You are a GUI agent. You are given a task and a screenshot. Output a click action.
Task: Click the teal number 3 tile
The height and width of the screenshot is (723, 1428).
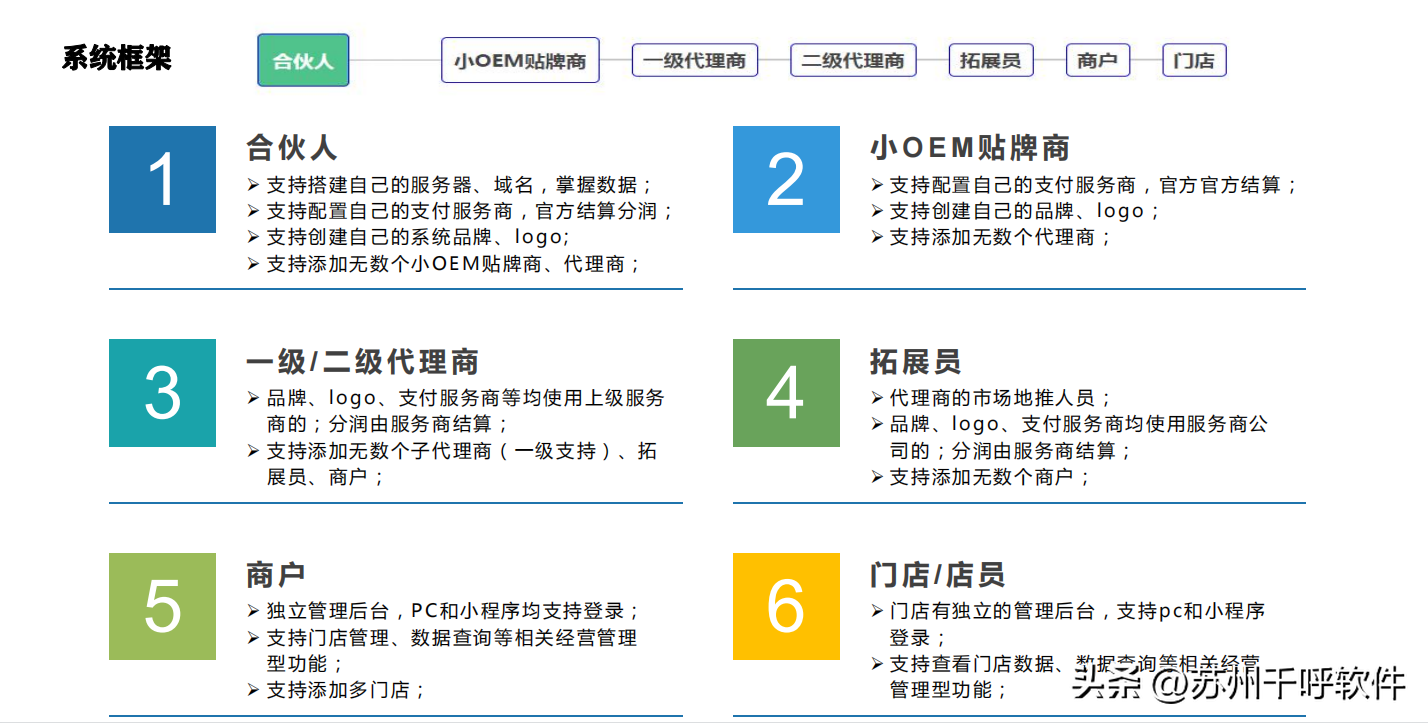coord(162,393)
